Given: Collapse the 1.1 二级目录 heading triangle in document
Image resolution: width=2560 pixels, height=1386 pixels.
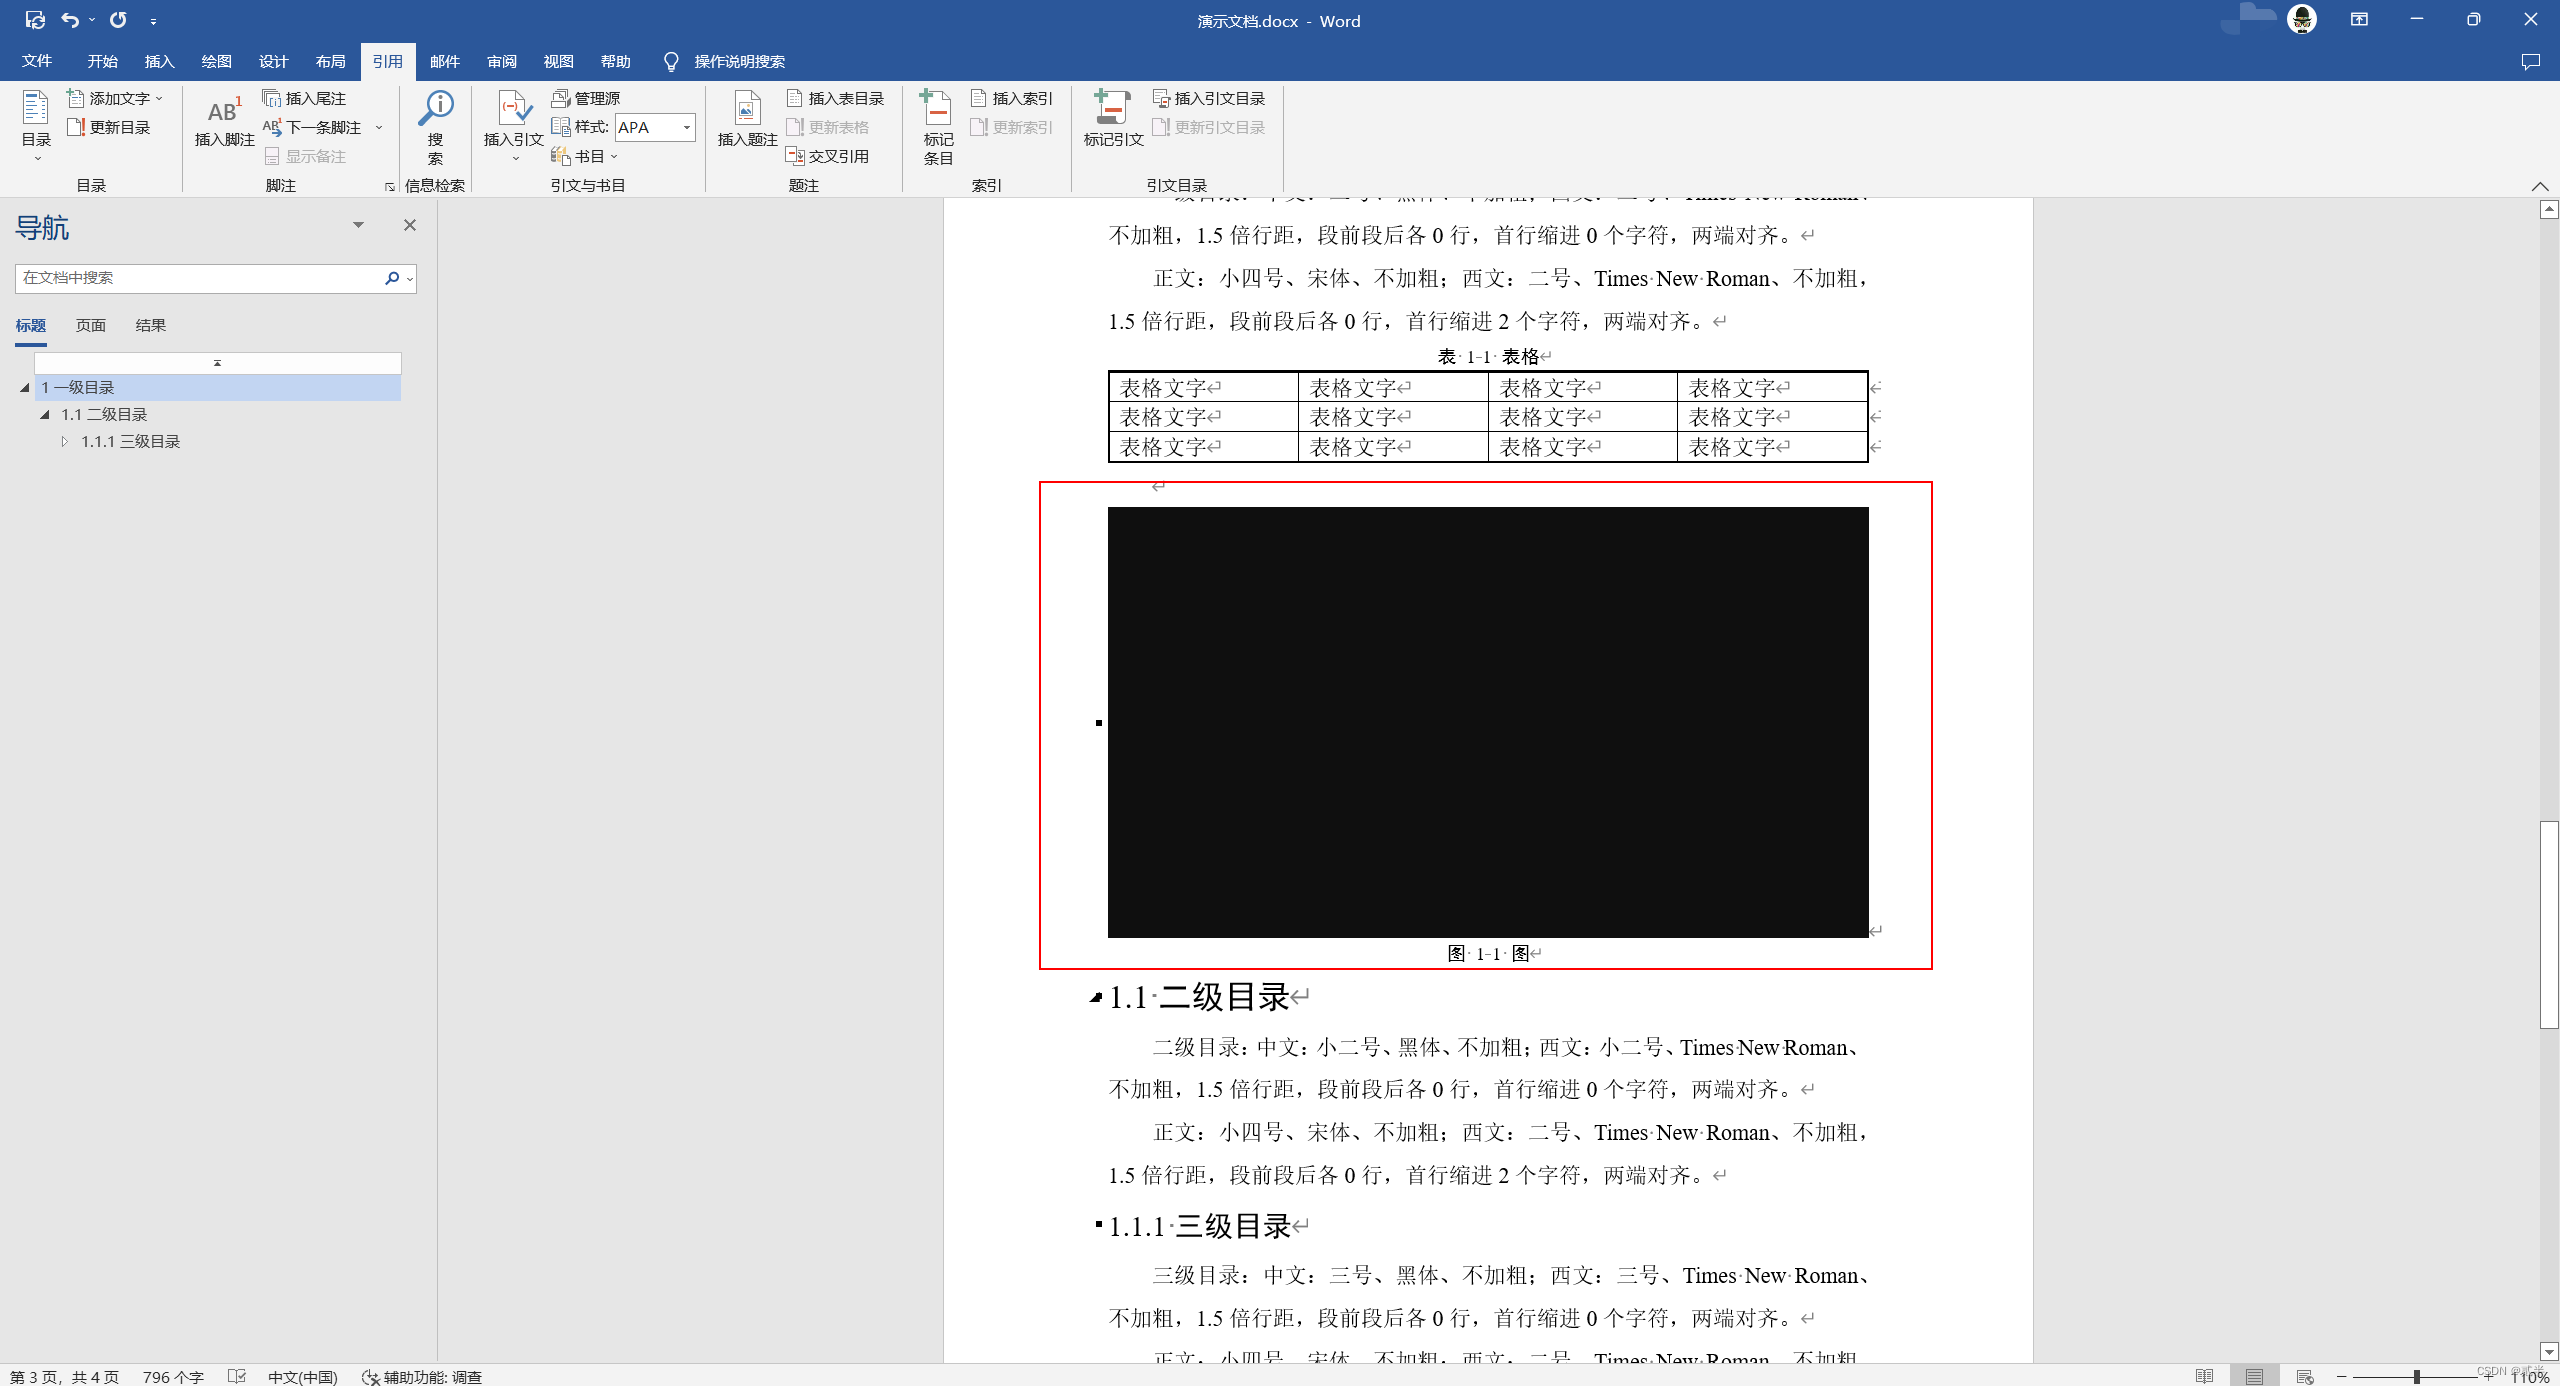Looking at the screenshot, I should tap(1096, 997).
